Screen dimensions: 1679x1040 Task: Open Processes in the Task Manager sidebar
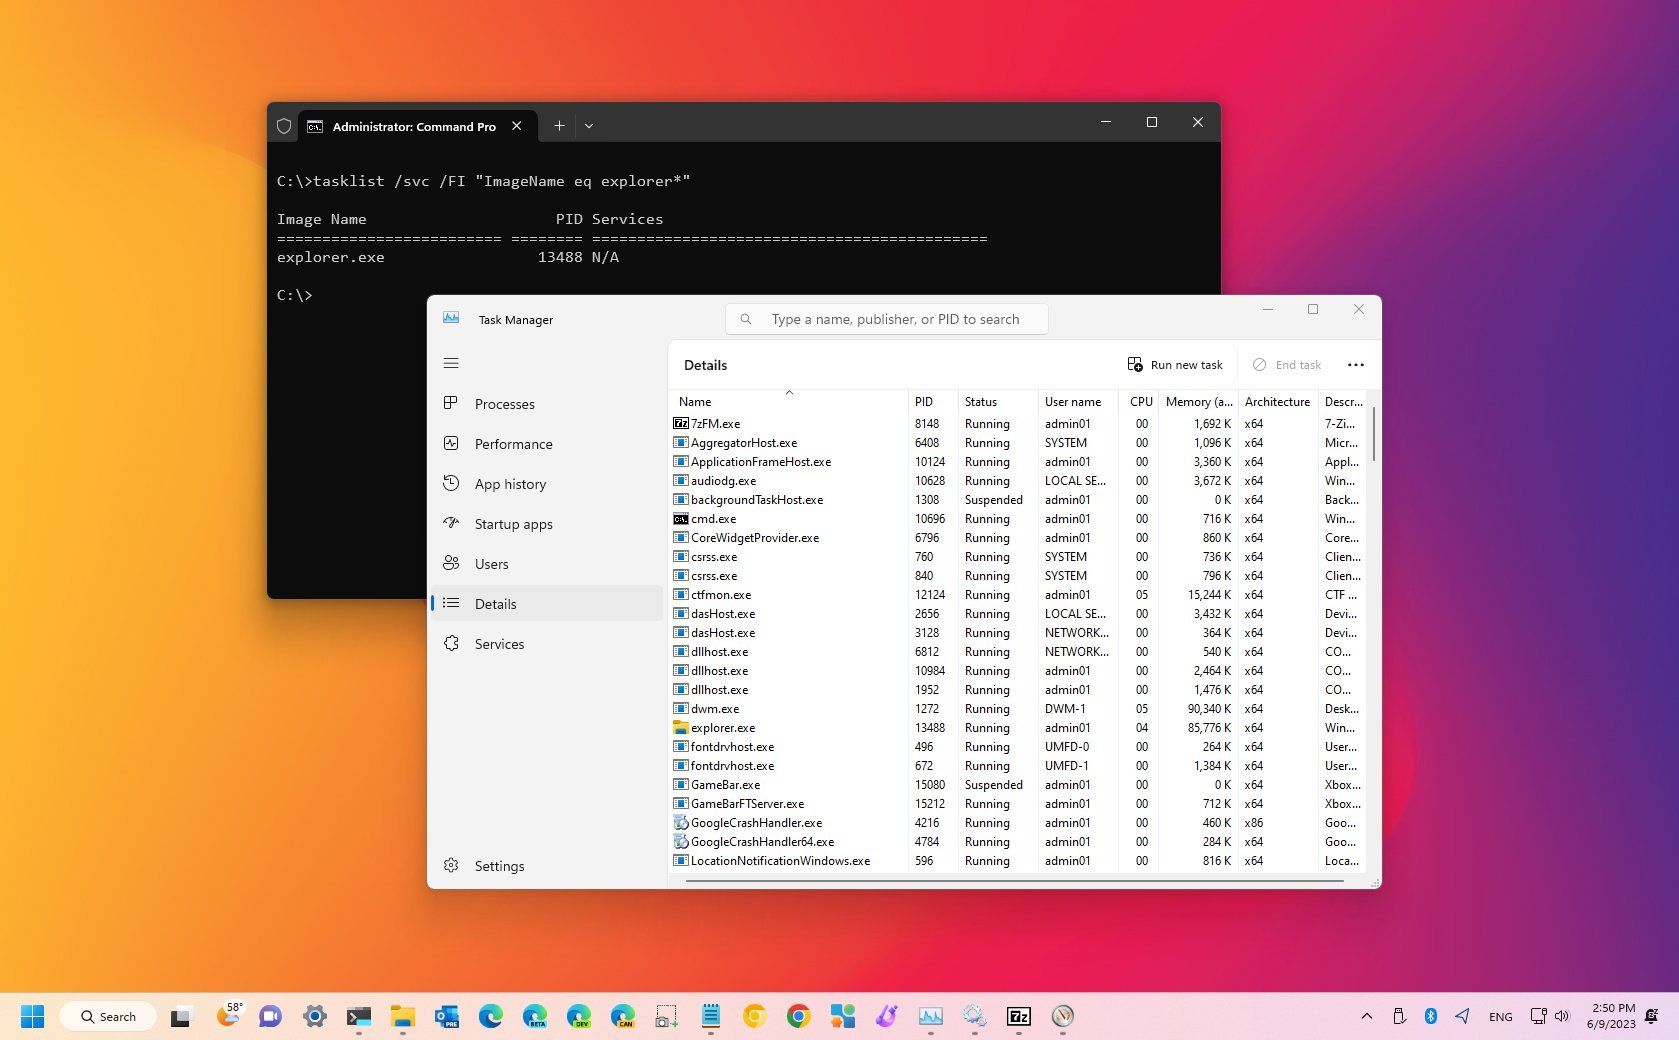[x=504, y=403]
